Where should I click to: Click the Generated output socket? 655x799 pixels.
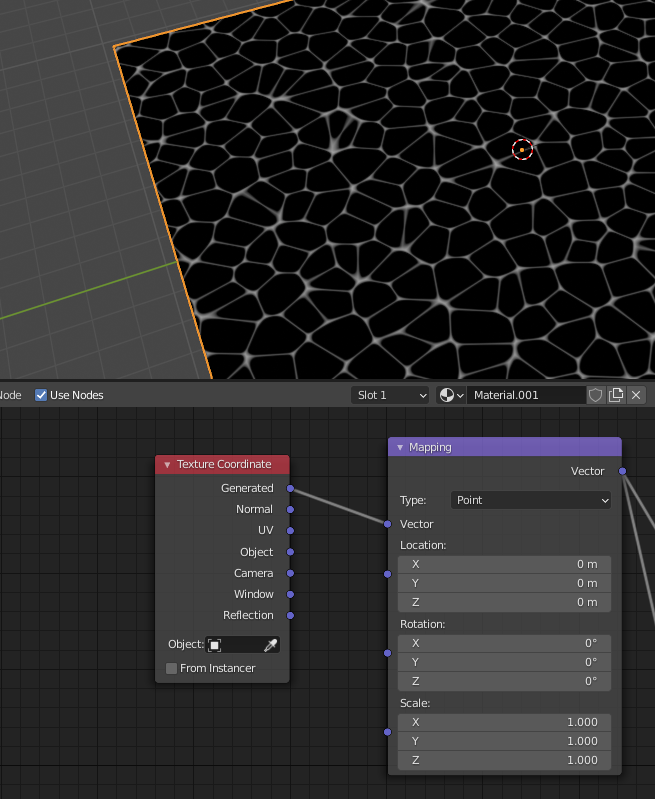[290, 488]
